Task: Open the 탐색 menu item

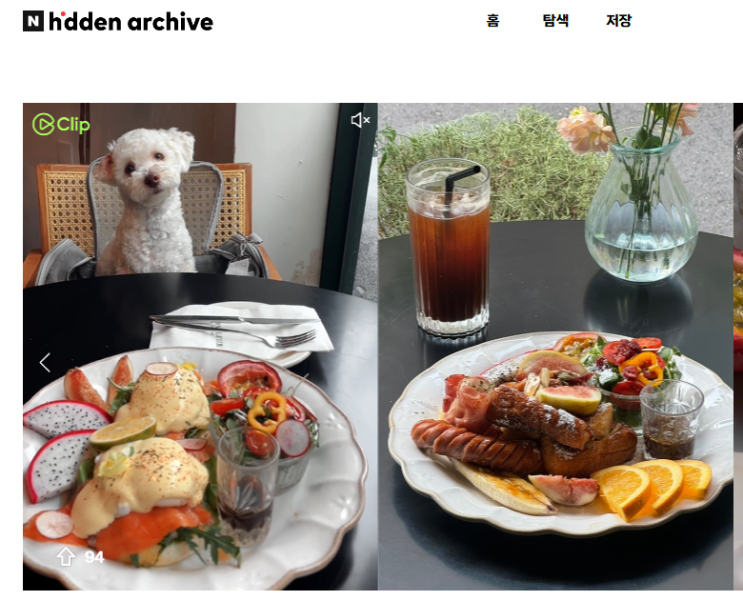Action: tap(555, 20)
